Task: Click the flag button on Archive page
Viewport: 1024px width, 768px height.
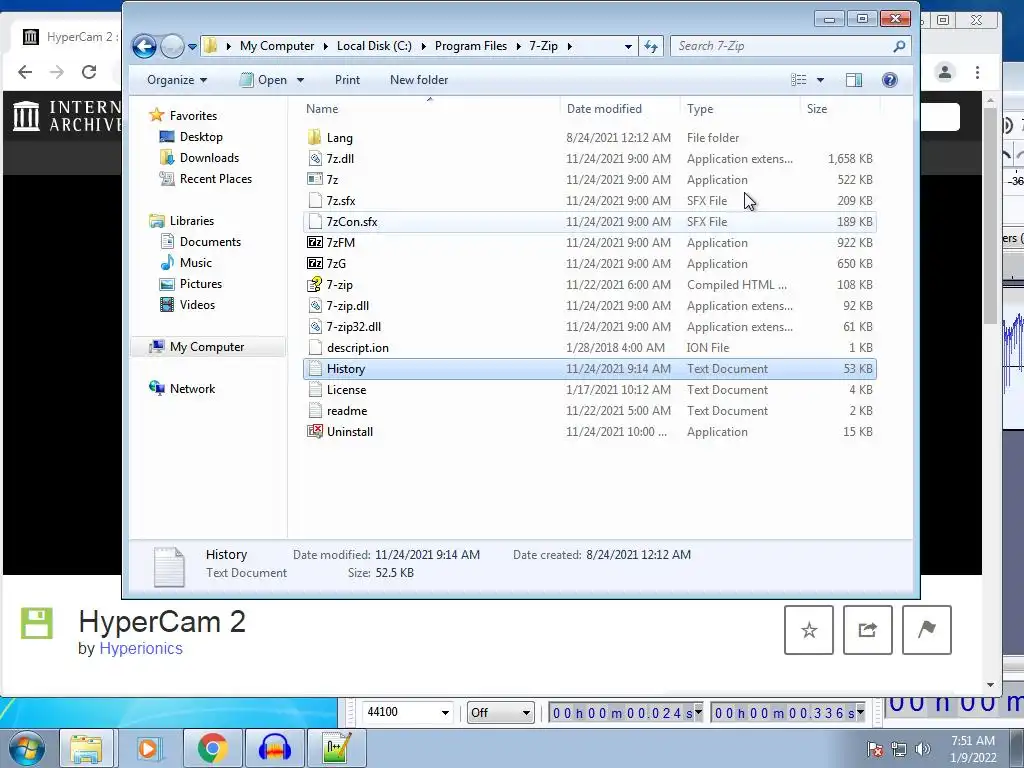Action: click(926, 630)
